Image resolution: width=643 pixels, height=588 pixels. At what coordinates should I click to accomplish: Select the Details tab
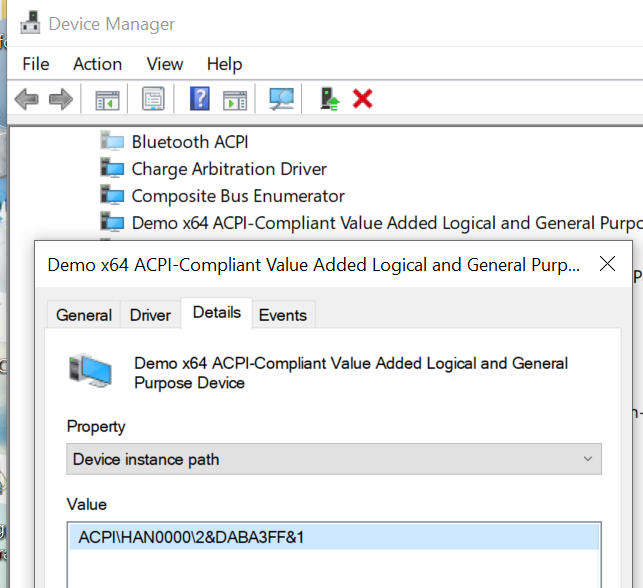tap(217, 313)
